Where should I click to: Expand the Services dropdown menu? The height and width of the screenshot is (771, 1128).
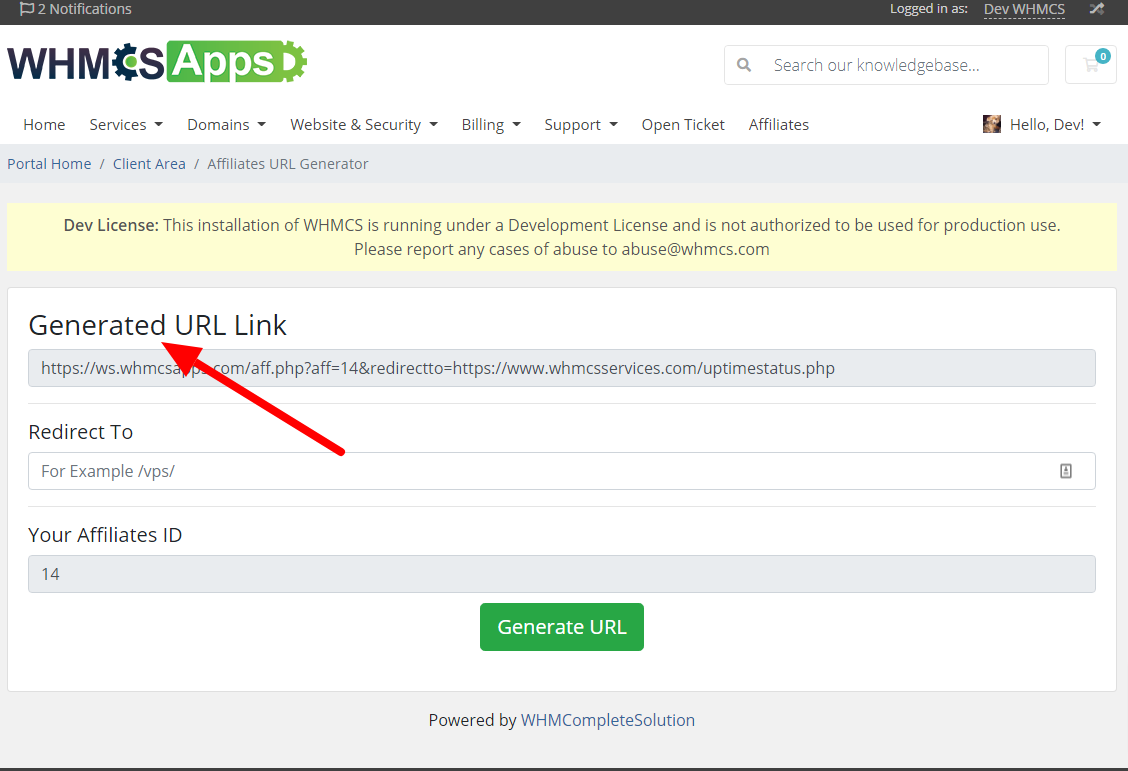(x=126, y=124)
